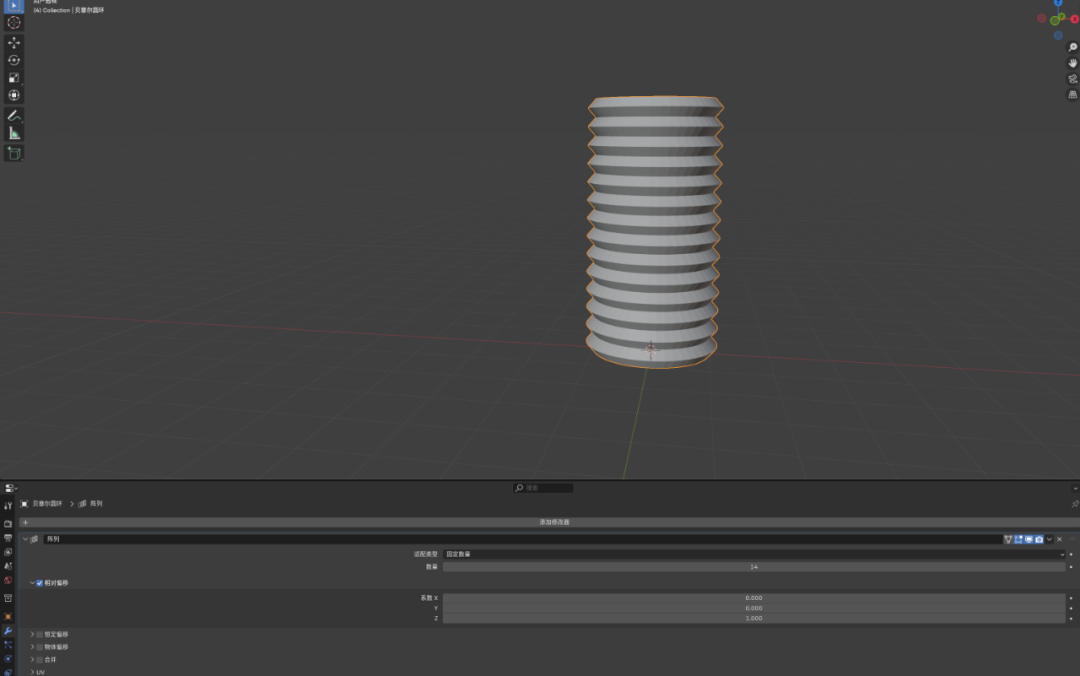Enable the 恒定偏移 checkbox
Screen dimensions: 1080x676
click(x=39, y=634)
